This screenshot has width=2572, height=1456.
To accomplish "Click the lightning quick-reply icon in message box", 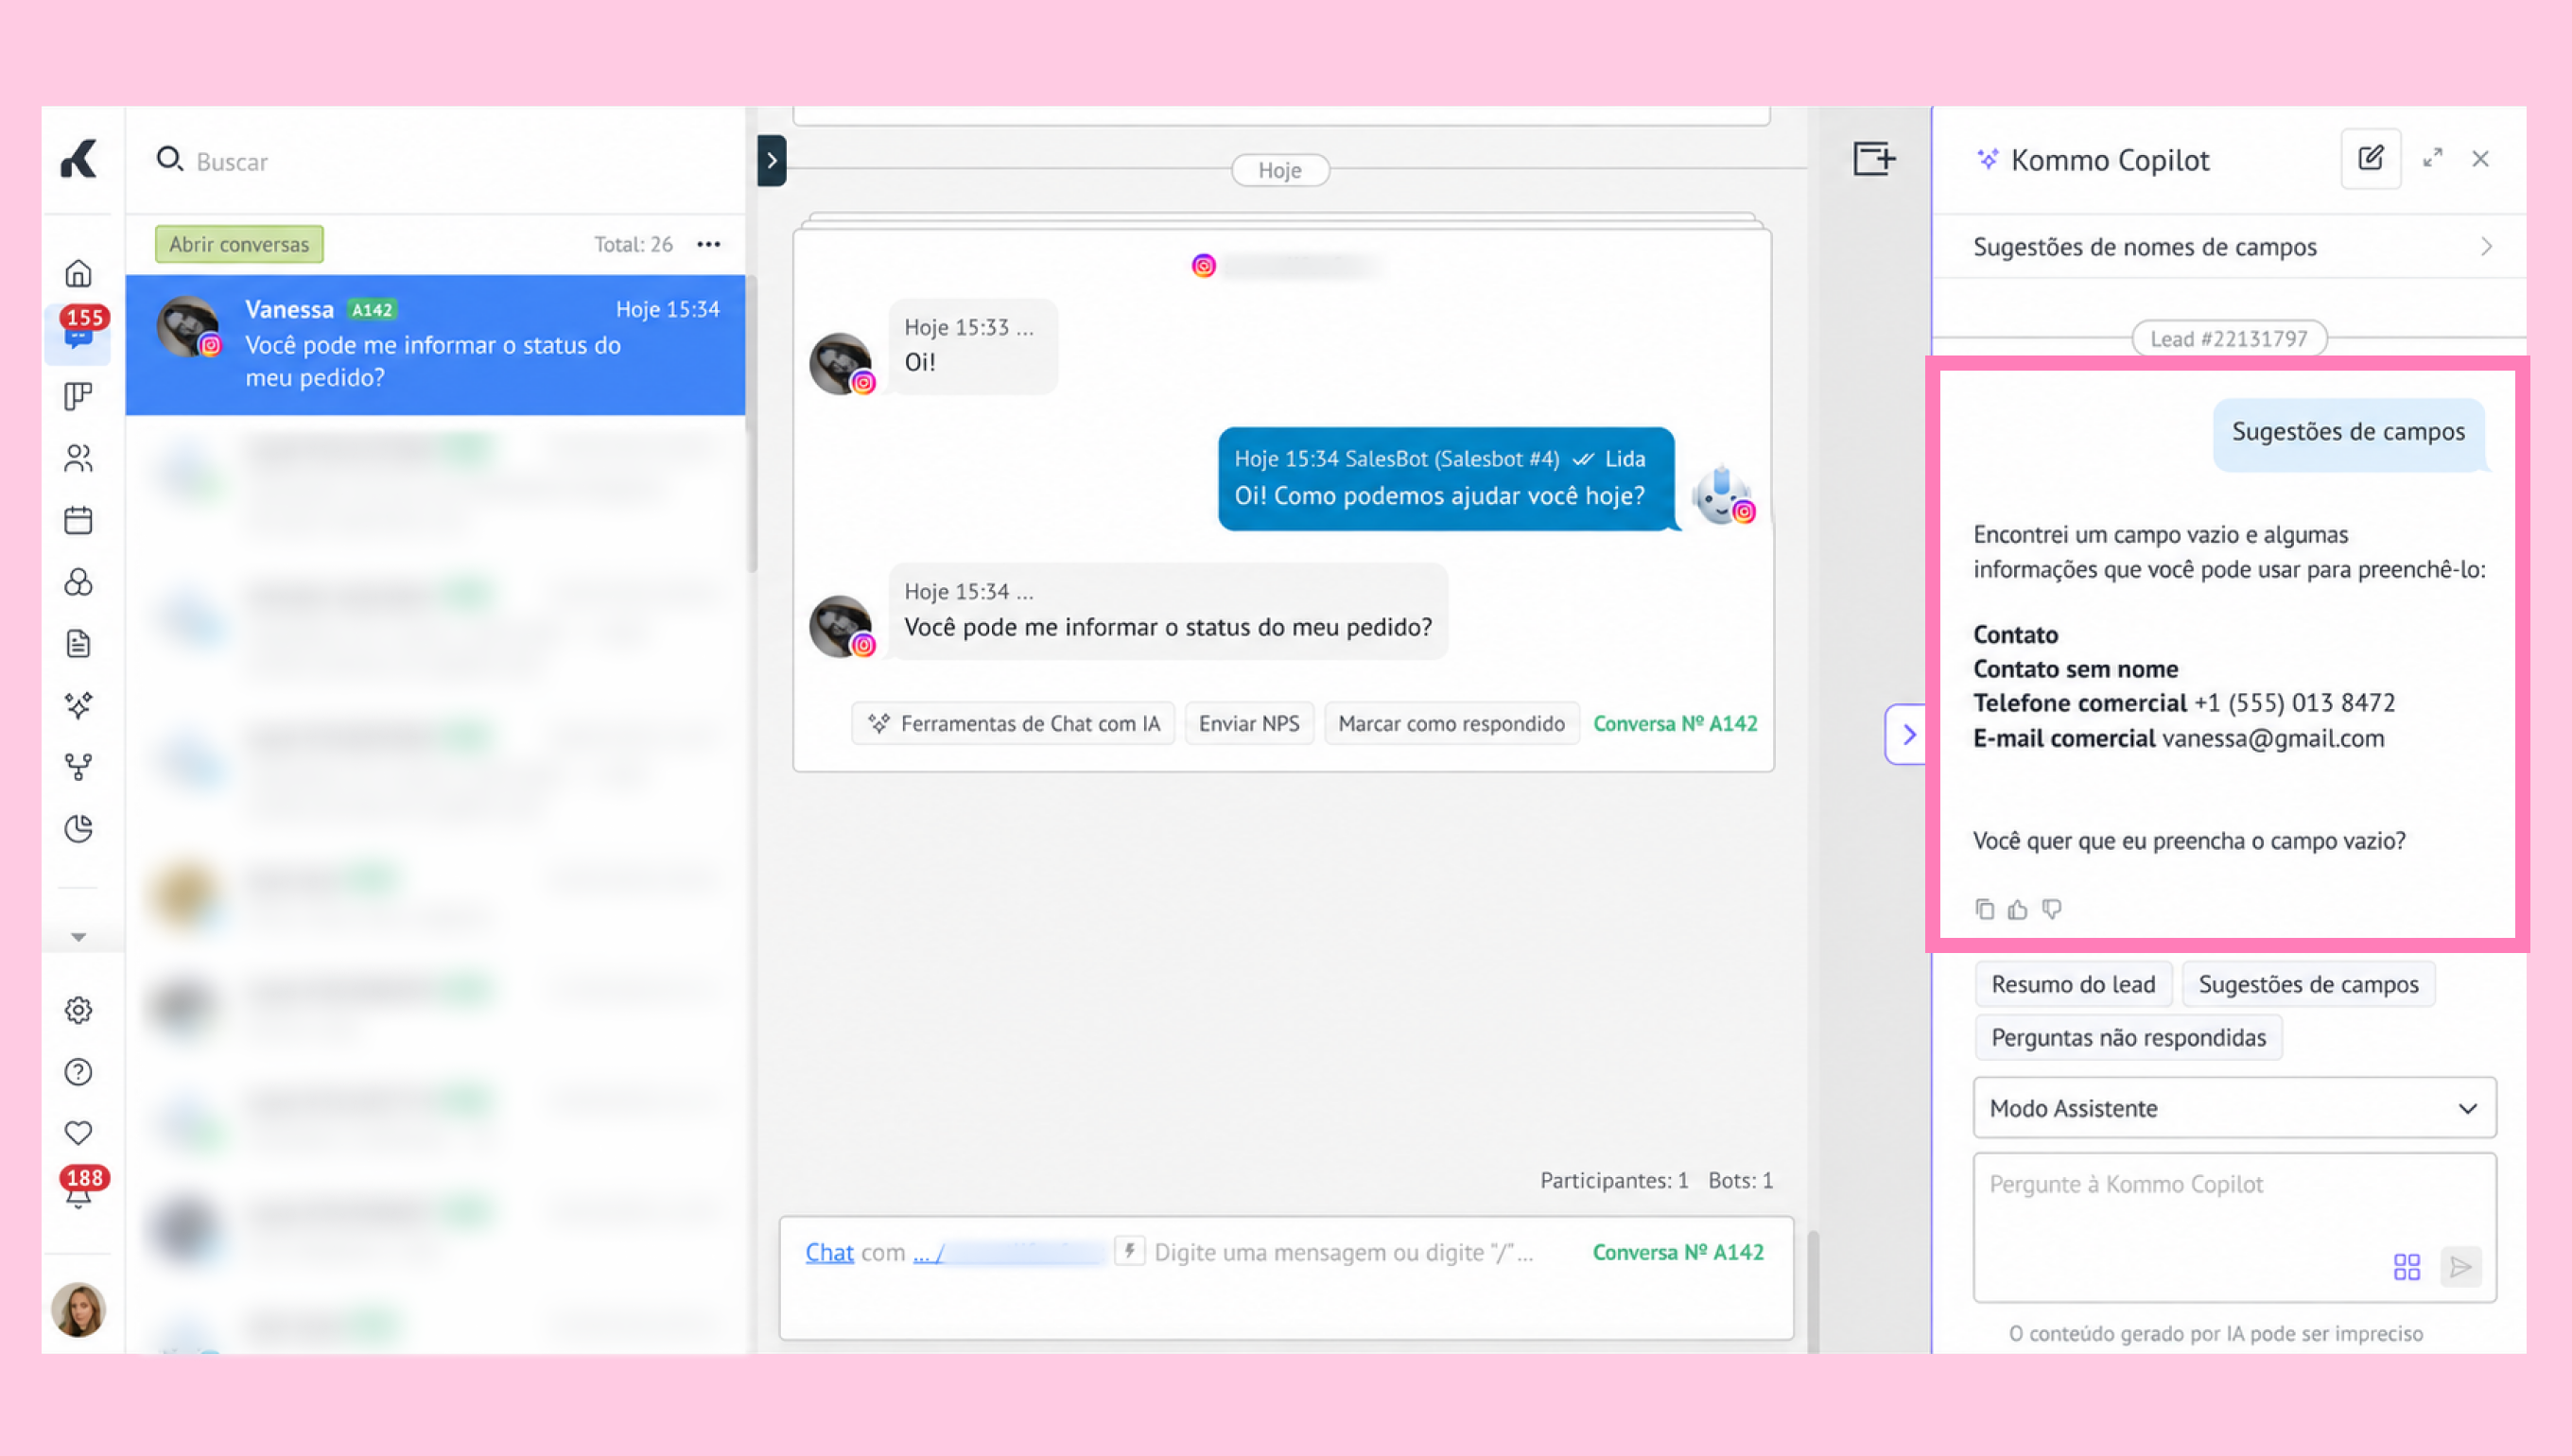I will pos(1129,1251).
